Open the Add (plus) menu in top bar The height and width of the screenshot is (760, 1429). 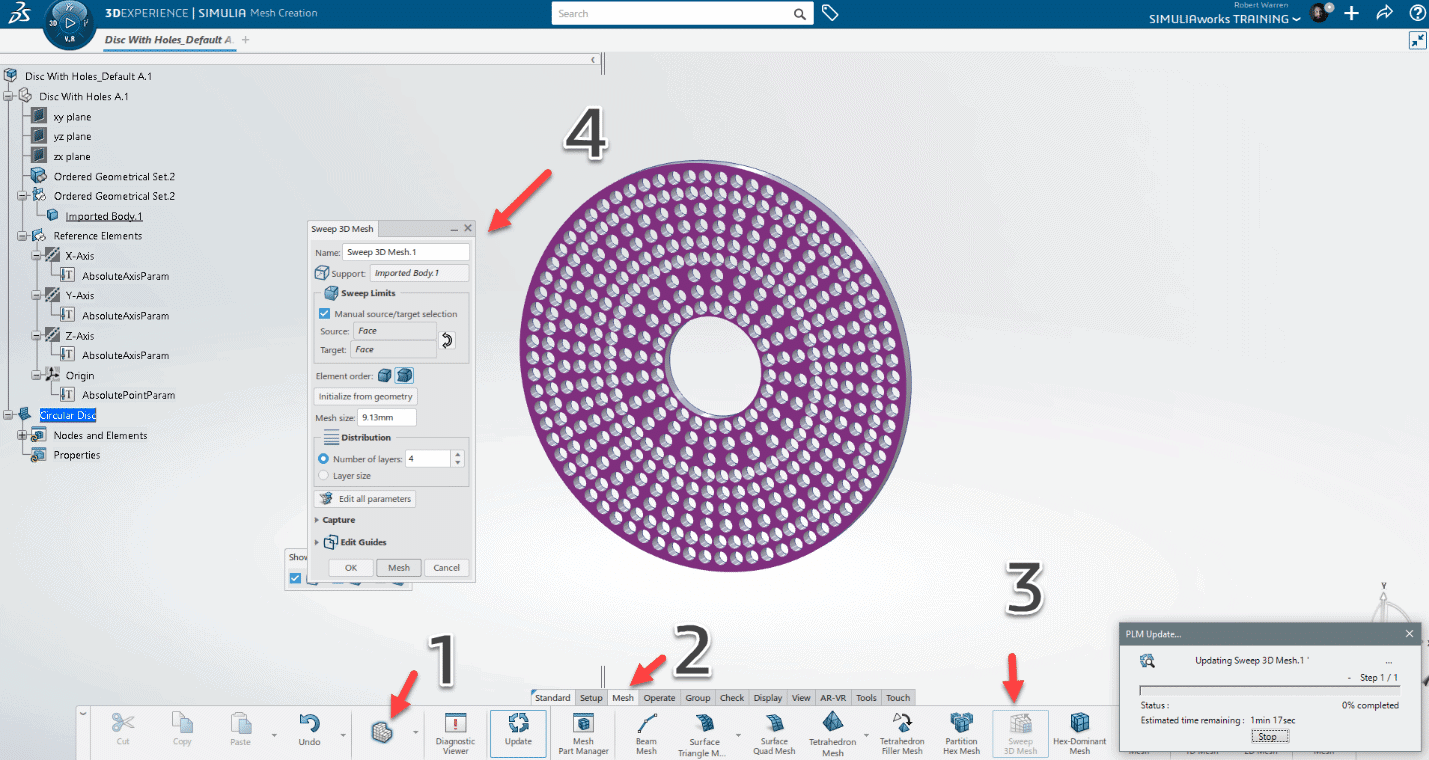tap(1351, 13)
